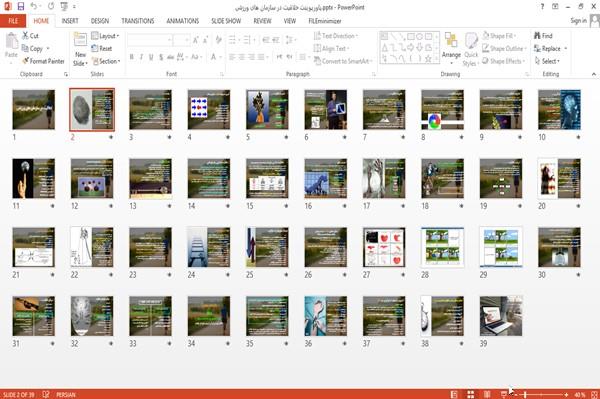
Task: Zoom in with the plus button
Action: pyautogui.click(x=566, y=394)
